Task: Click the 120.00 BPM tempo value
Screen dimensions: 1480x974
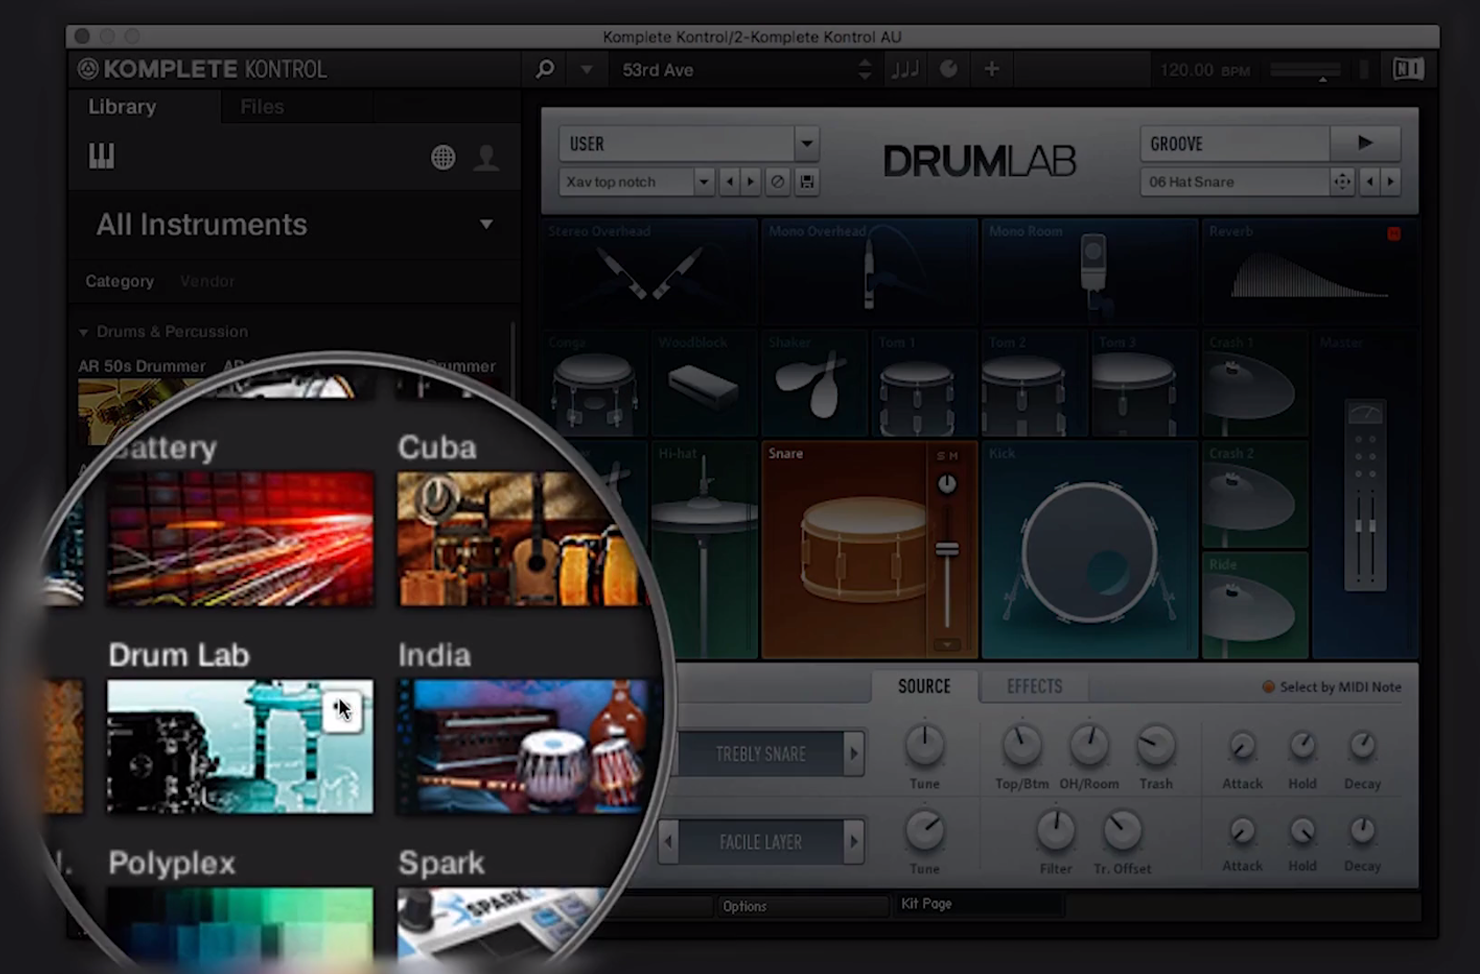Action: point(1204,70)
